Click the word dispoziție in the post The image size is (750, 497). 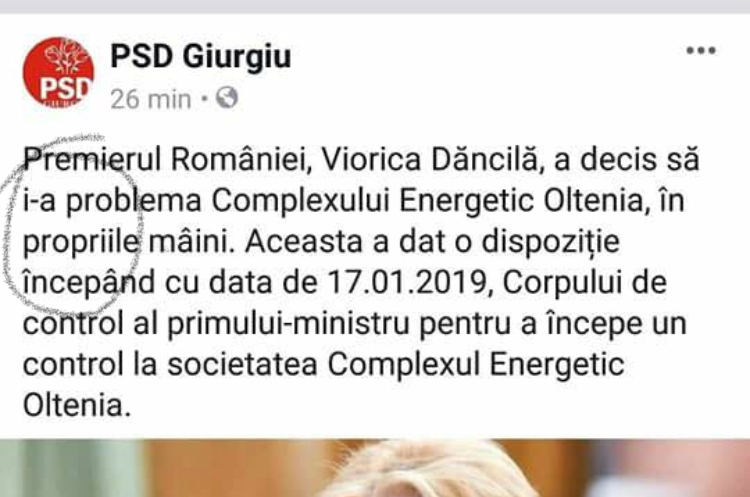551,243
